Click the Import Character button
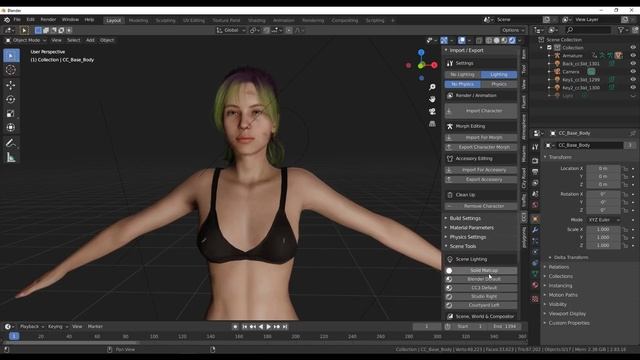The width and height of the screenshot is (640, 360). tap(481, 111)
